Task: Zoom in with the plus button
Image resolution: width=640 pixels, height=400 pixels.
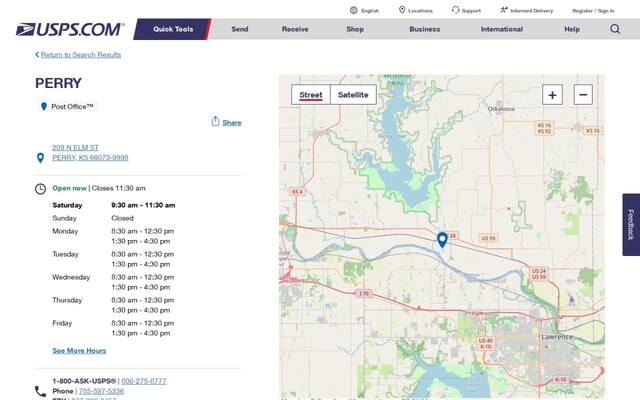Action: (x=552, y=95)
